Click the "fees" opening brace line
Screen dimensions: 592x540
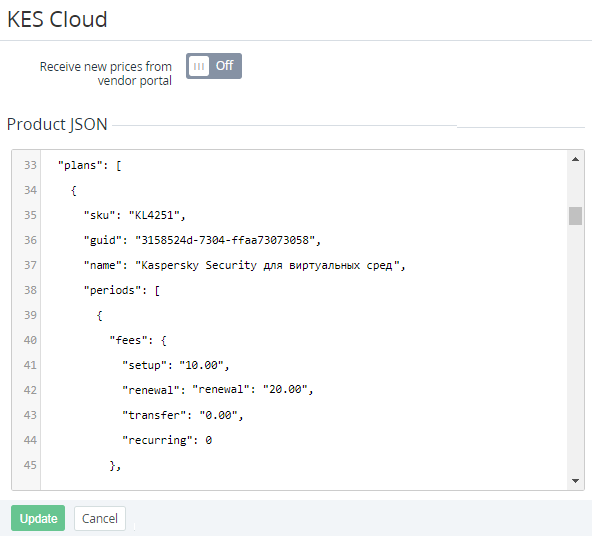point(138,340)
